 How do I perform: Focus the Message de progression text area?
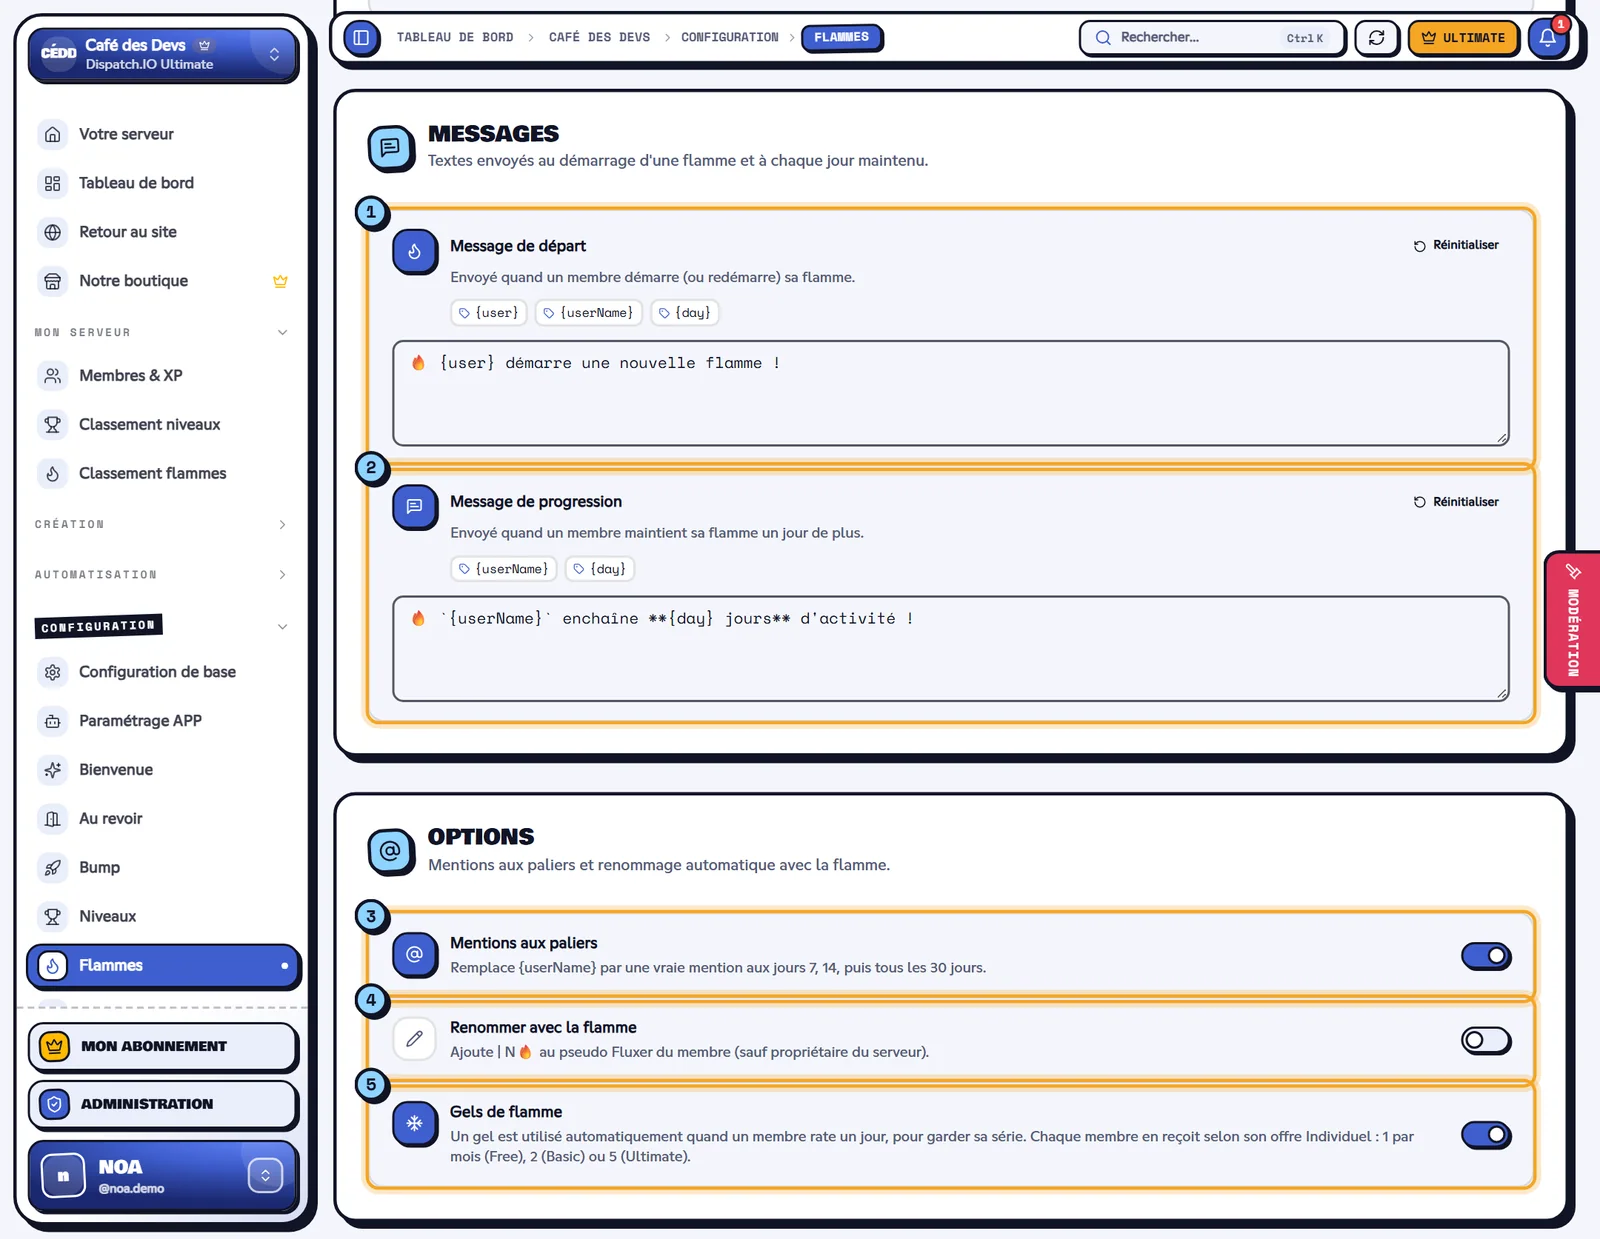950,649
